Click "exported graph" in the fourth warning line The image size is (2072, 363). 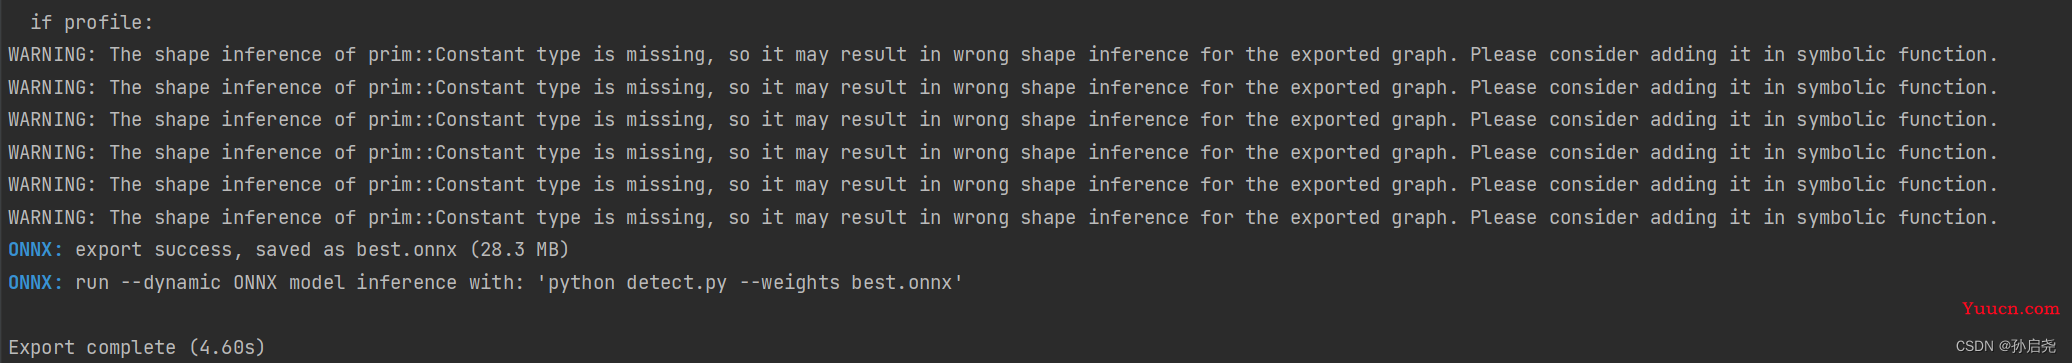click(1368, 153)
